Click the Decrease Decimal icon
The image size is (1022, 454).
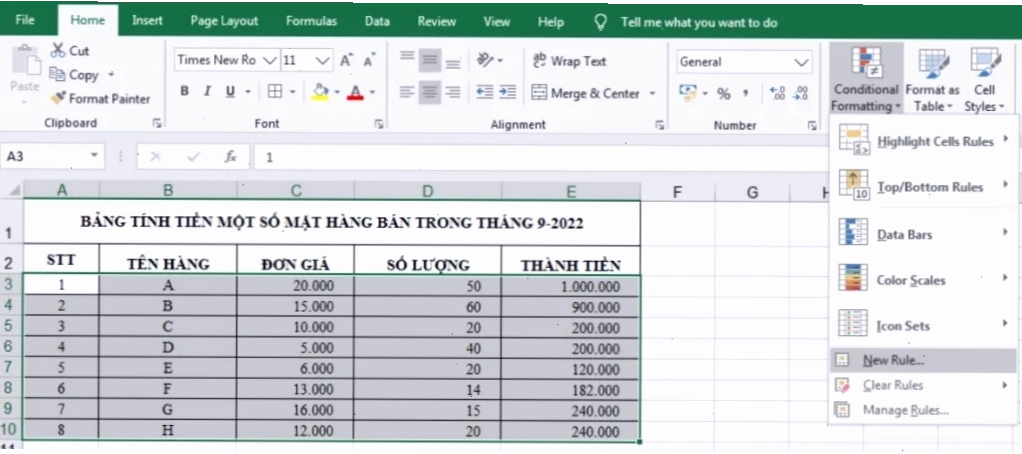[801, 93]
